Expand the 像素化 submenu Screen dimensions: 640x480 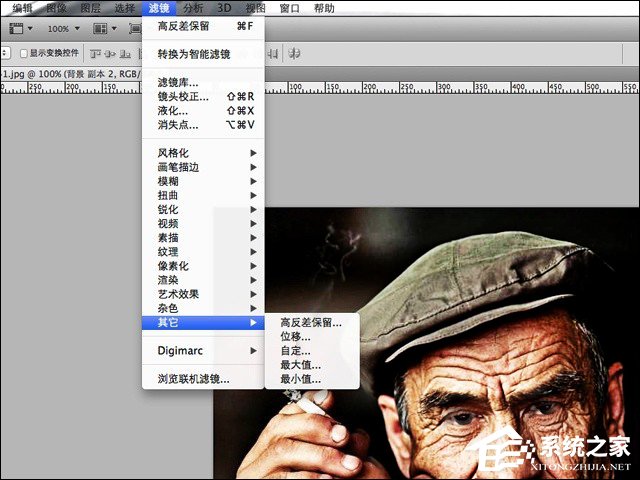203,266
